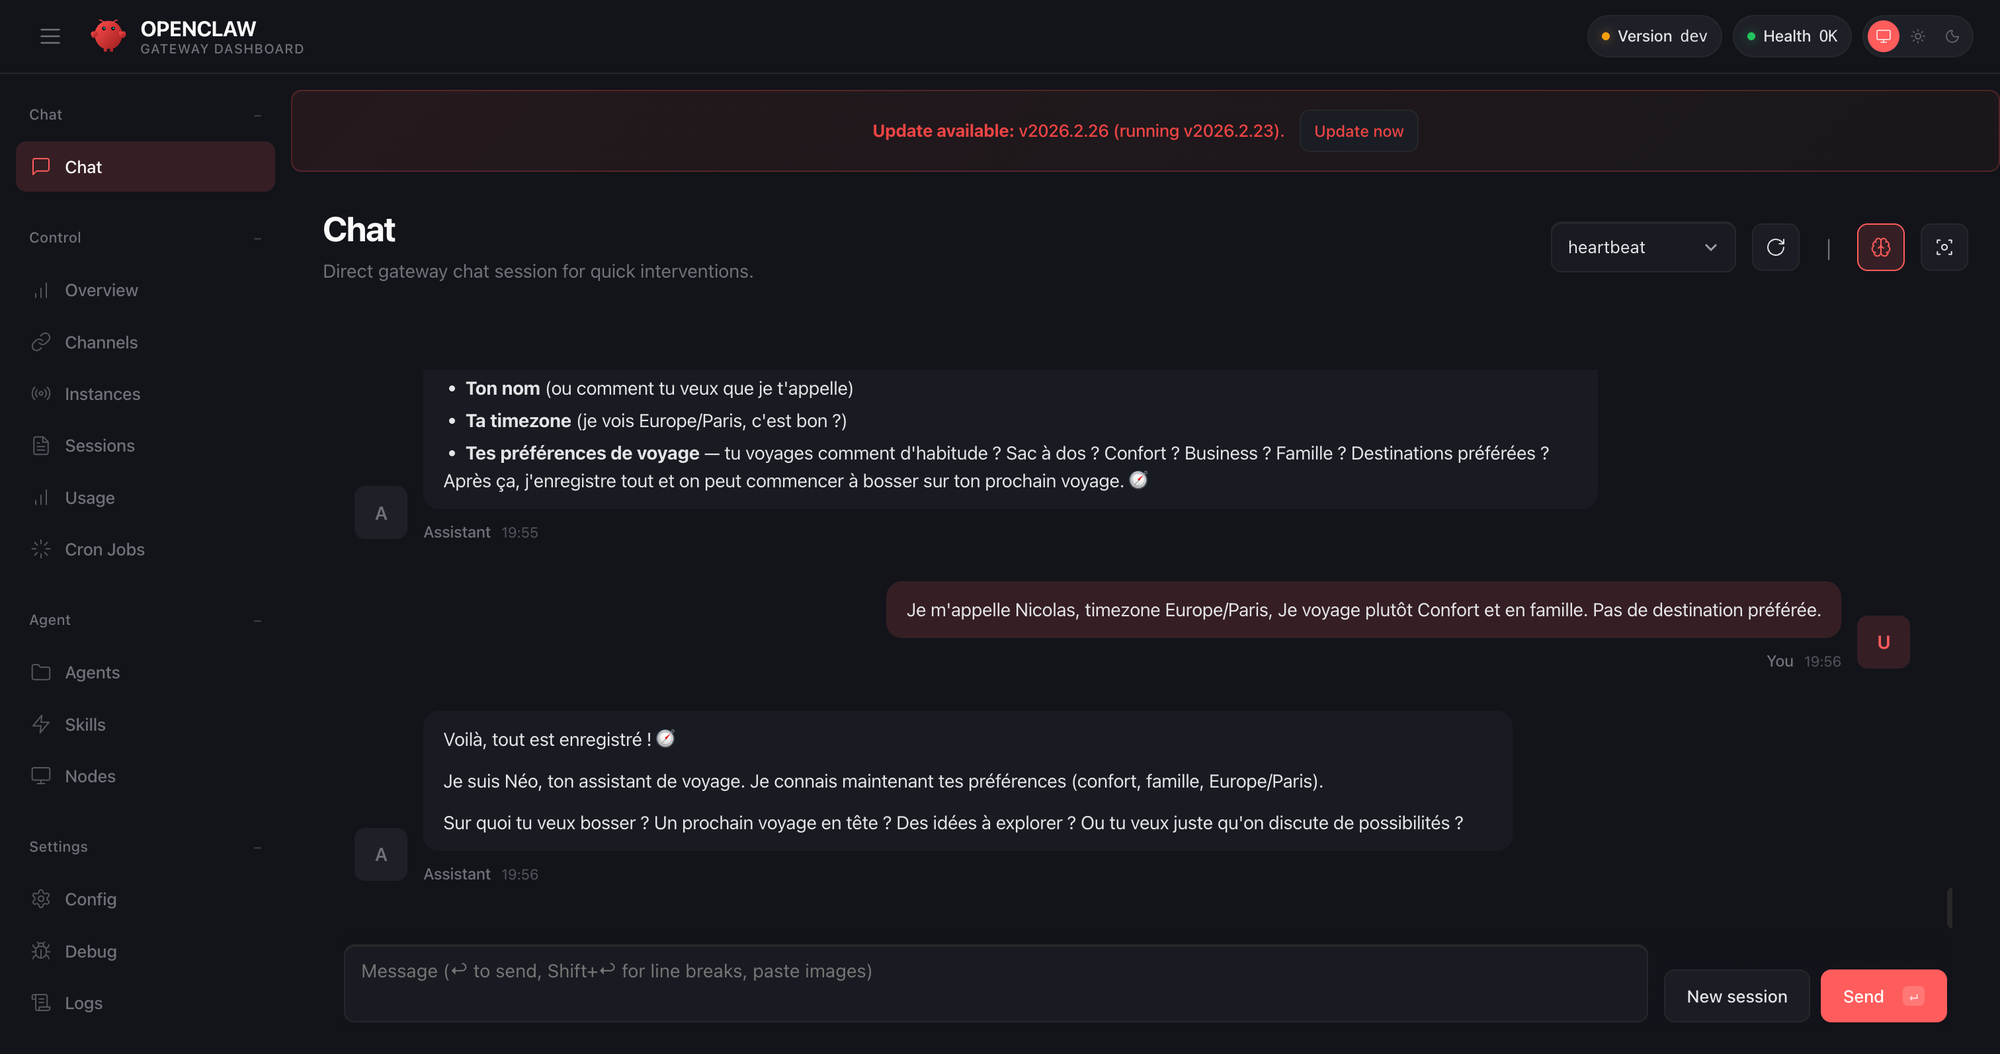
Task: Start a New session
Action: tap(1736, 996)
